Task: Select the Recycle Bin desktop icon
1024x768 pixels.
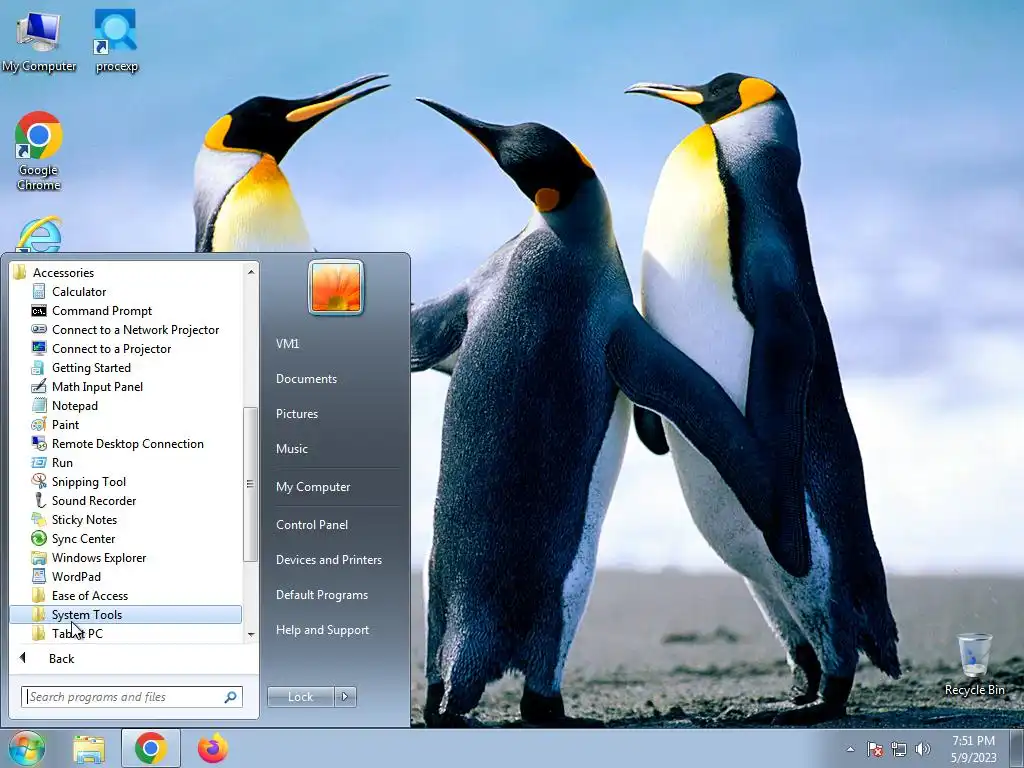Action: (x=974, y=664)
